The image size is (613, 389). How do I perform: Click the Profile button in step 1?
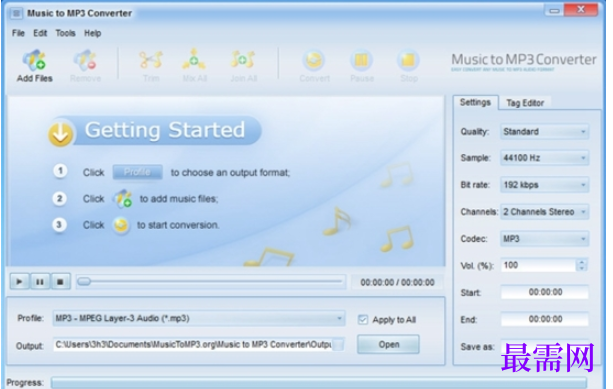[137, 172]
